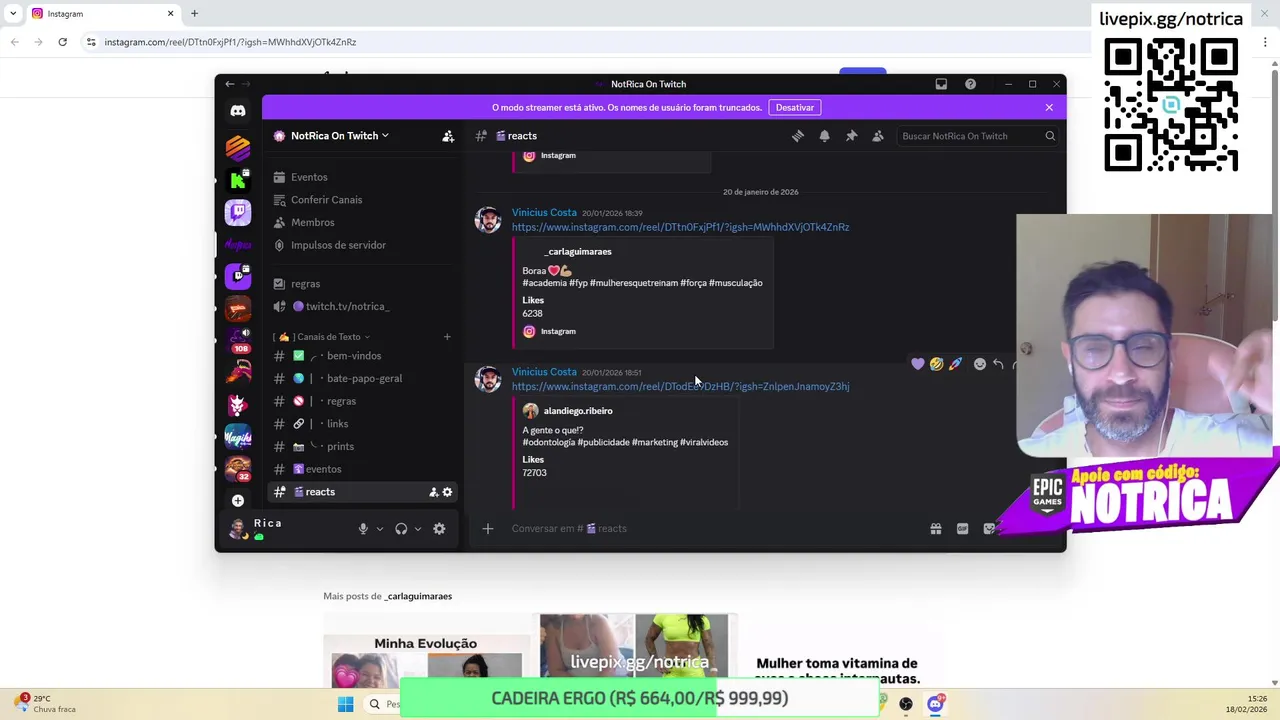Add a server with plus button
1280x720 pixels.
[x=238, y=500]
